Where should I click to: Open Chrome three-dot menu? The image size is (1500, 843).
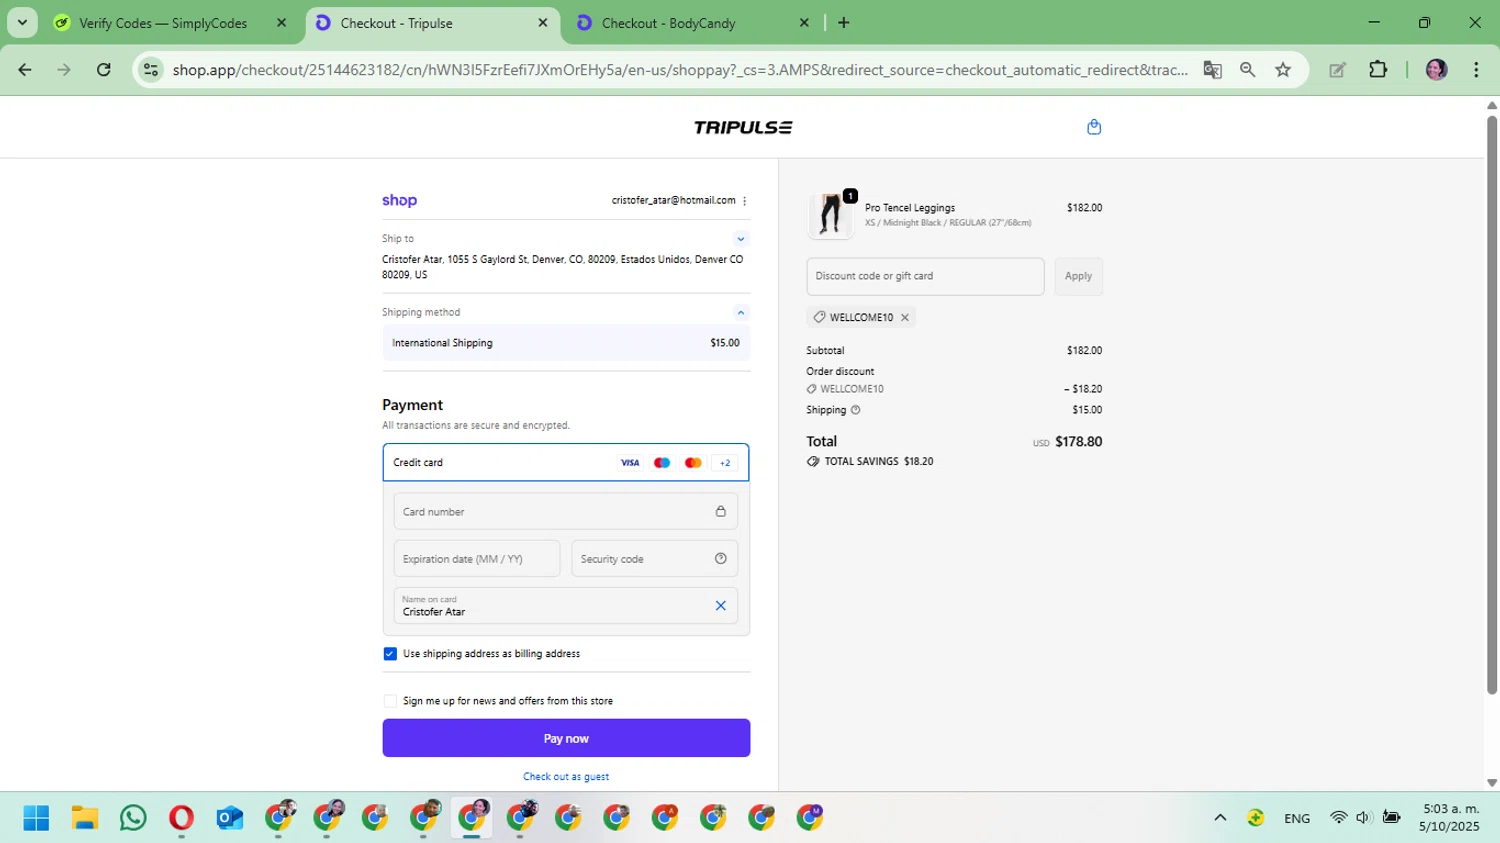click(1476, 70)
